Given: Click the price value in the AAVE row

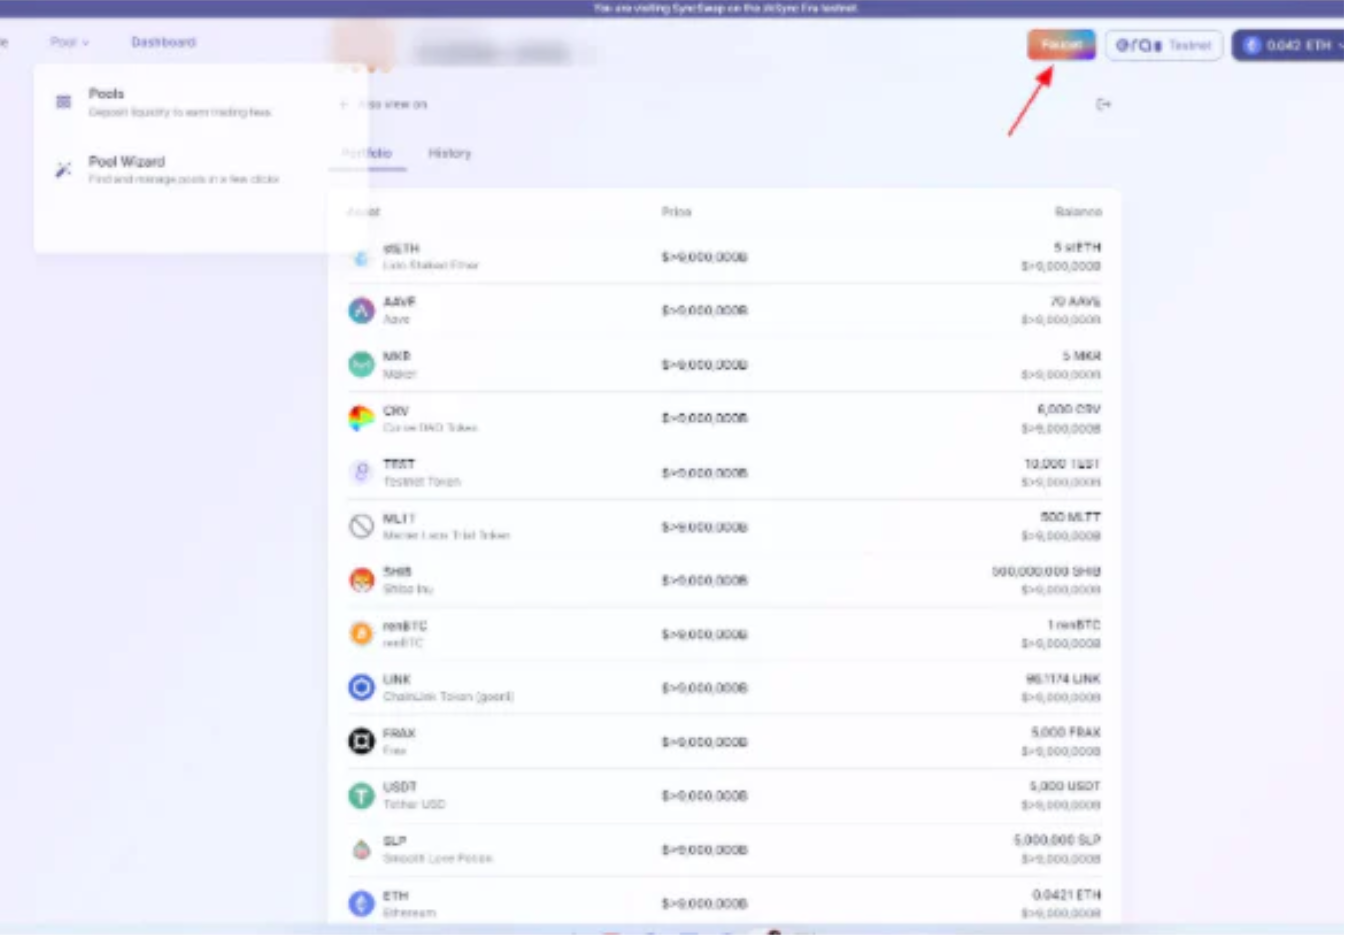Looking at the screenshot, I should (x=704, y=311).
